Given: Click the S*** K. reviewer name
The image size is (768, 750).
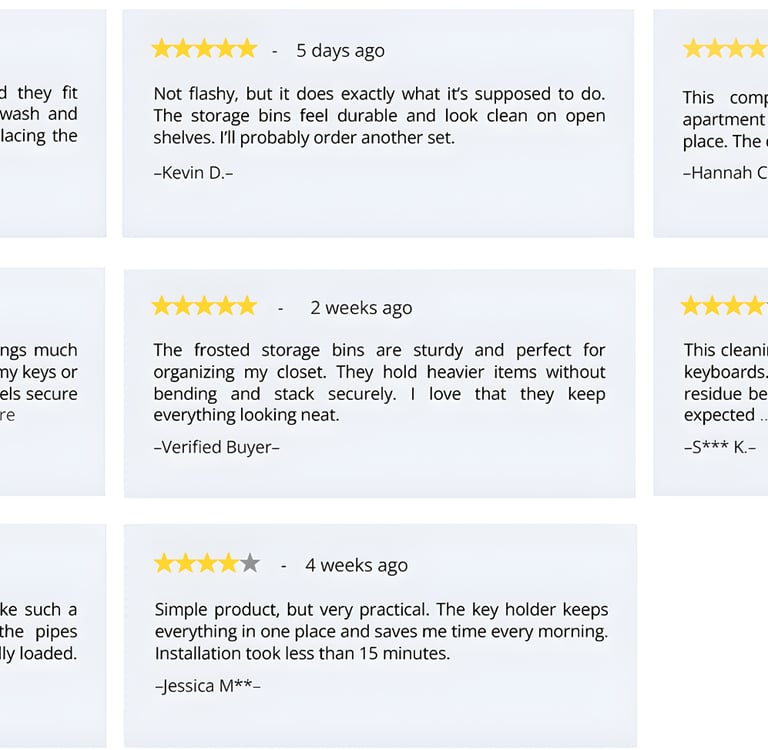Looking at the screenshot, I should pos(720,447).
